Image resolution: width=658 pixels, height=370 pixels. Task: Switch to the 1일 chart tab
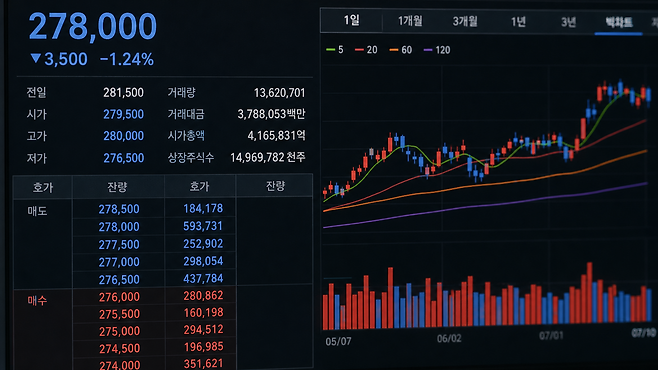[351, 21]
